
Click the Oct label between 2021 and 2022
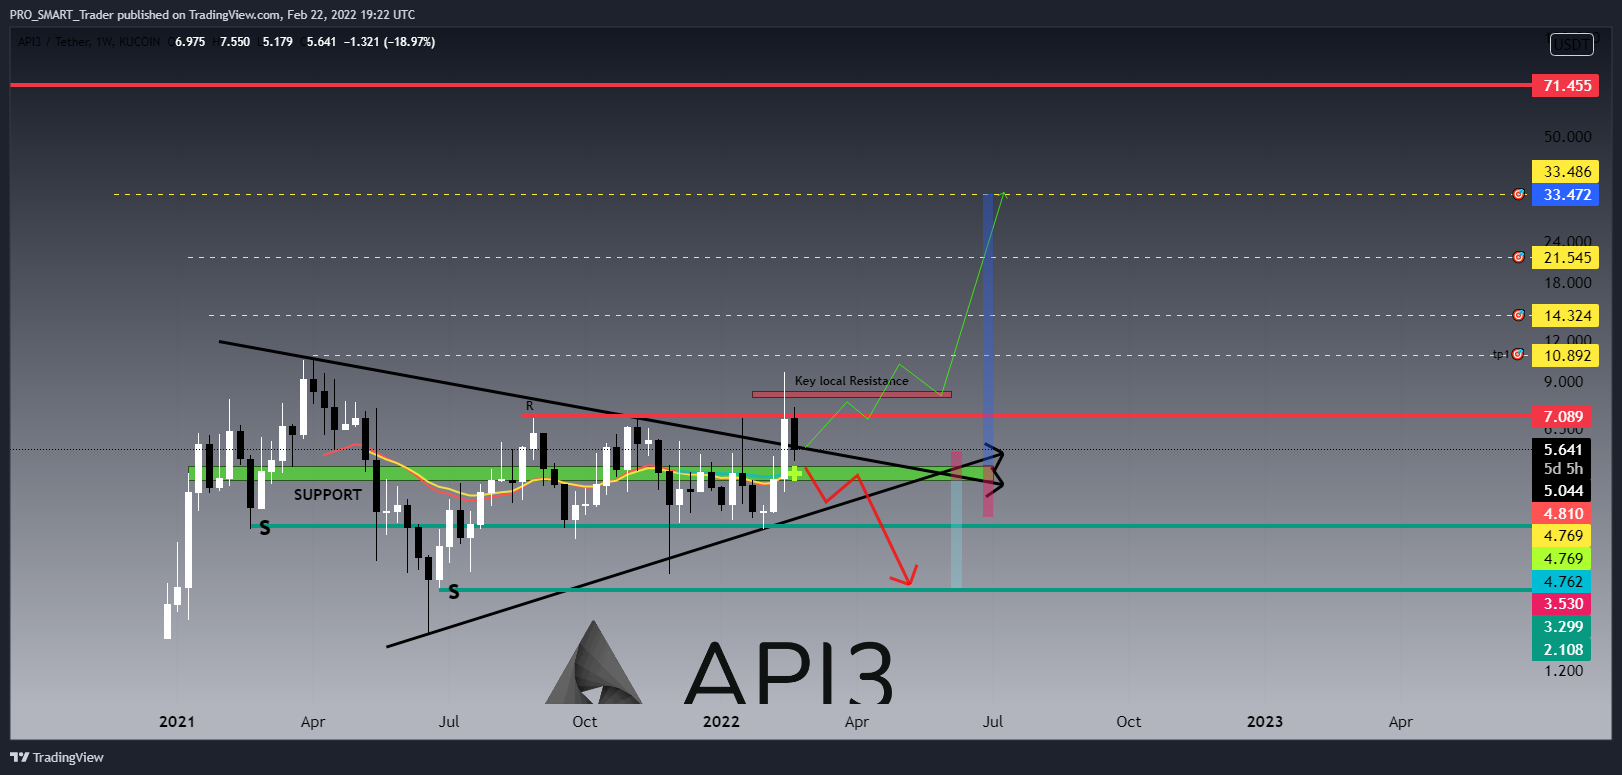585,722
